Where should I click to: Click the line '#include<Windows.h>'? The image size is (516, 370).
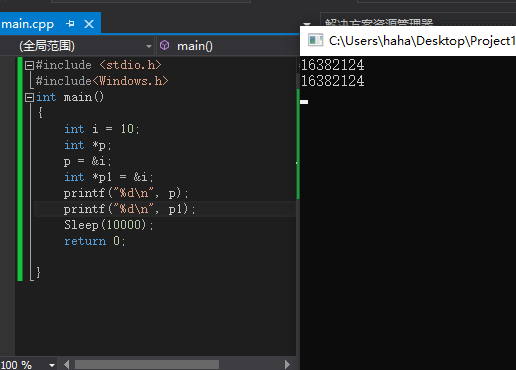click(102, 81)
